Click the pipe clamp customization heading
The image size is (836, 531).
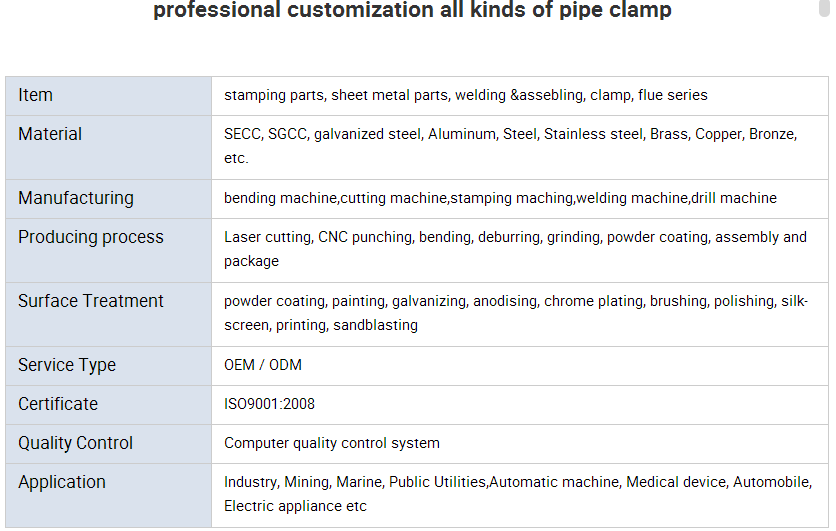tap(412, 10)
